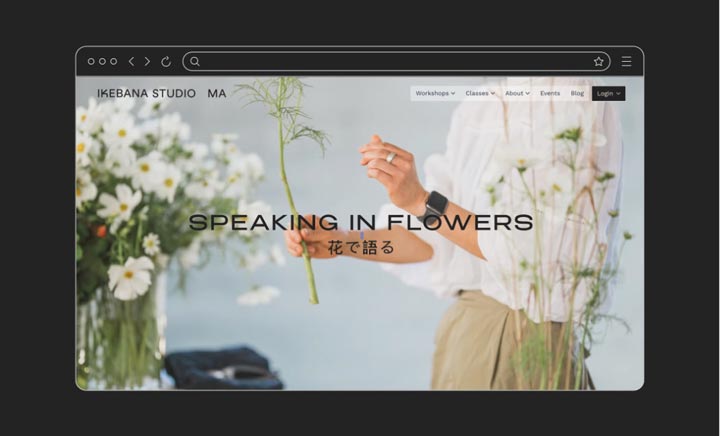Click the first window control circle
Screen dimensions: 720x436
point(91,61)
